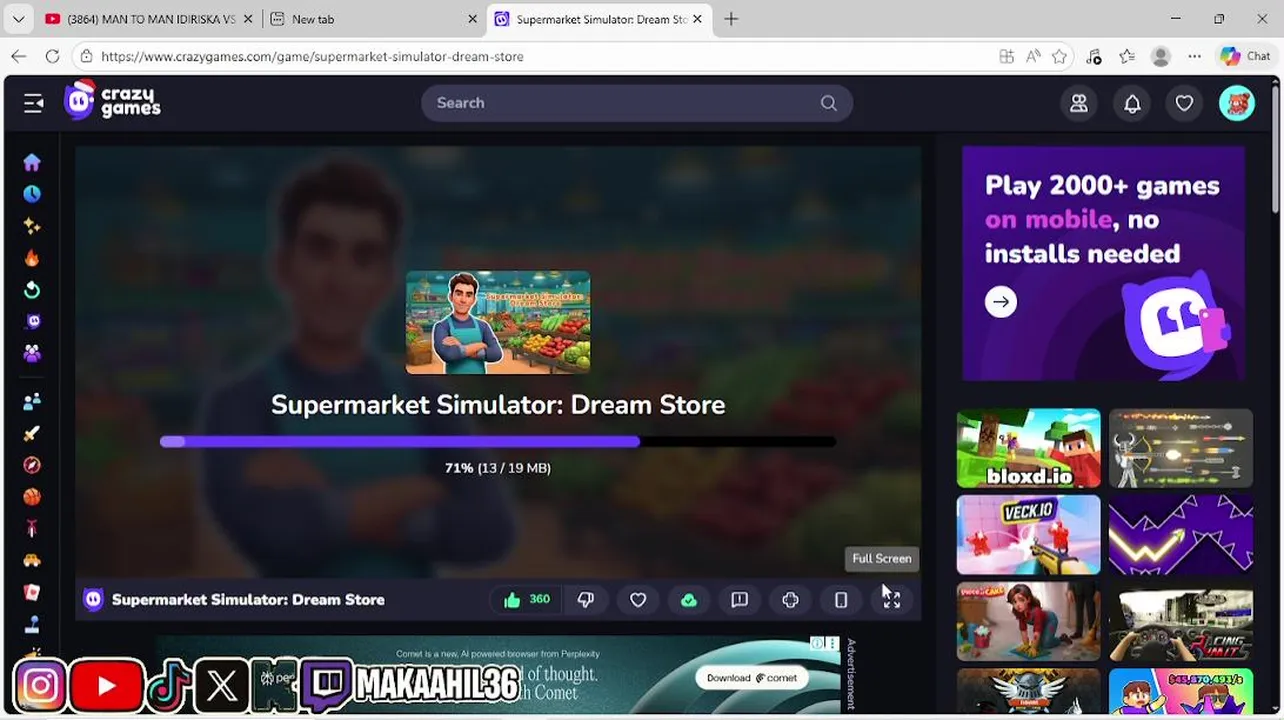Open the Friends icon in header
The height and width of the screenshot is (720, 1284).
[x=1079, y=103]
